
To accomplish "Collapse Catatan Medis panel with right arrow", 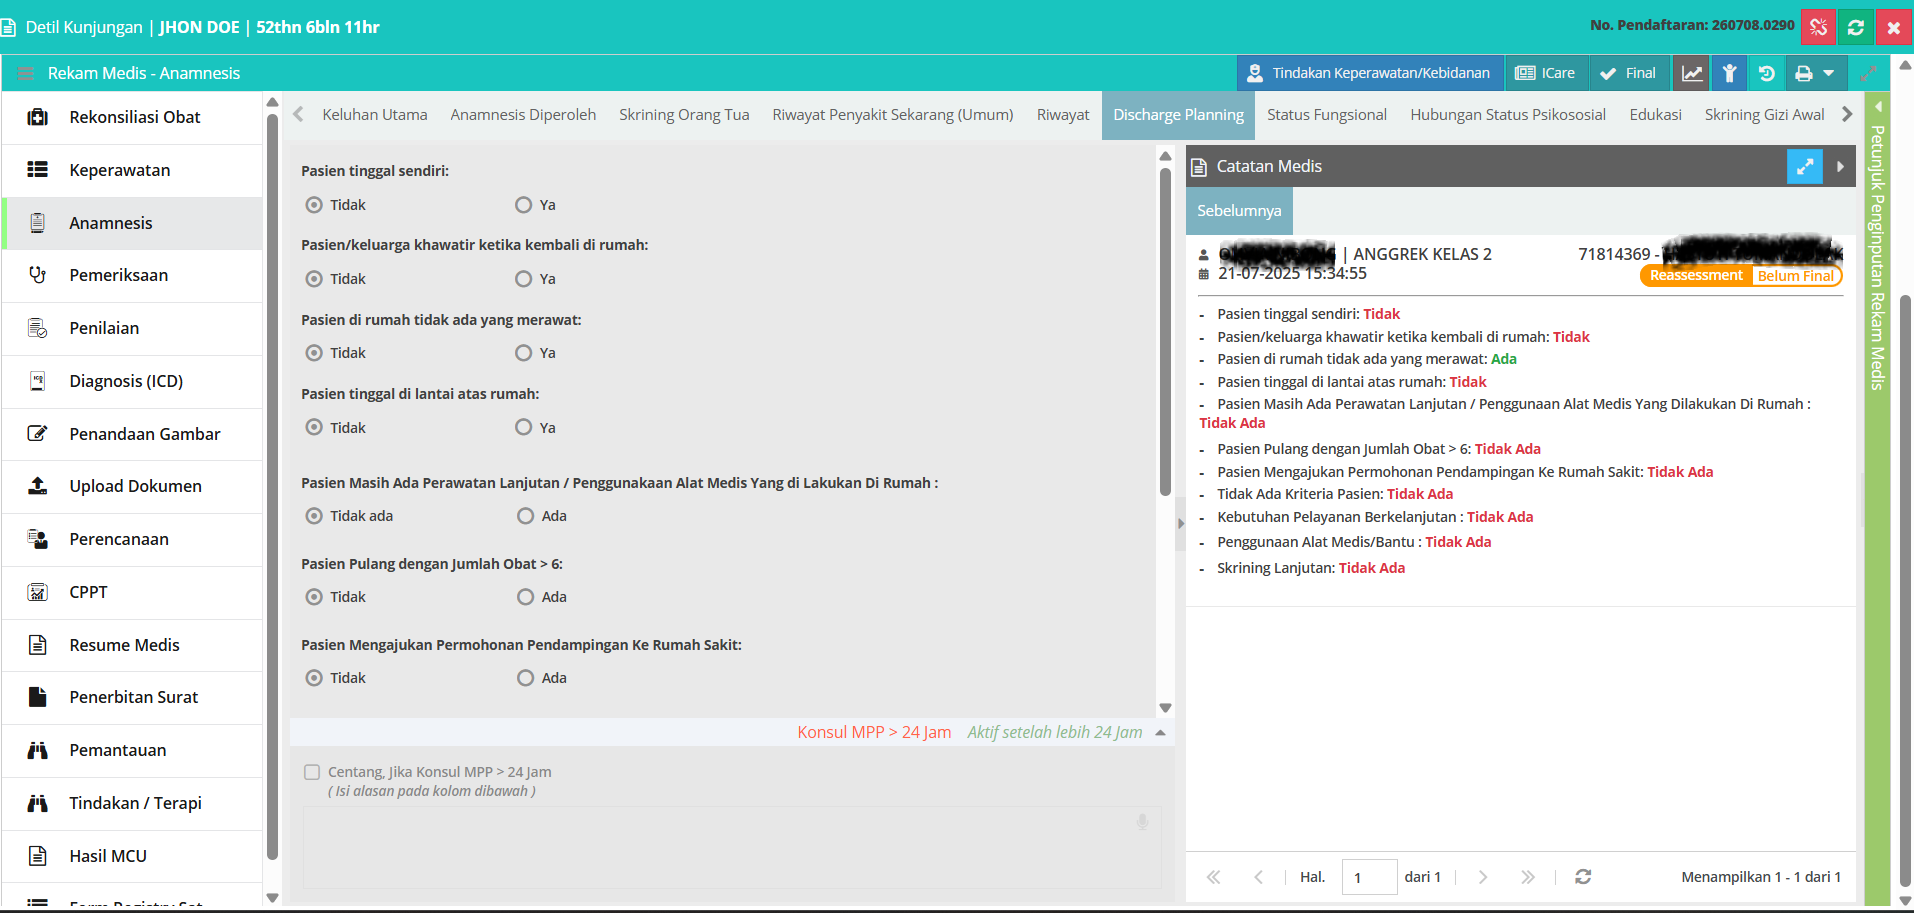I will (x=1840, y=166).
